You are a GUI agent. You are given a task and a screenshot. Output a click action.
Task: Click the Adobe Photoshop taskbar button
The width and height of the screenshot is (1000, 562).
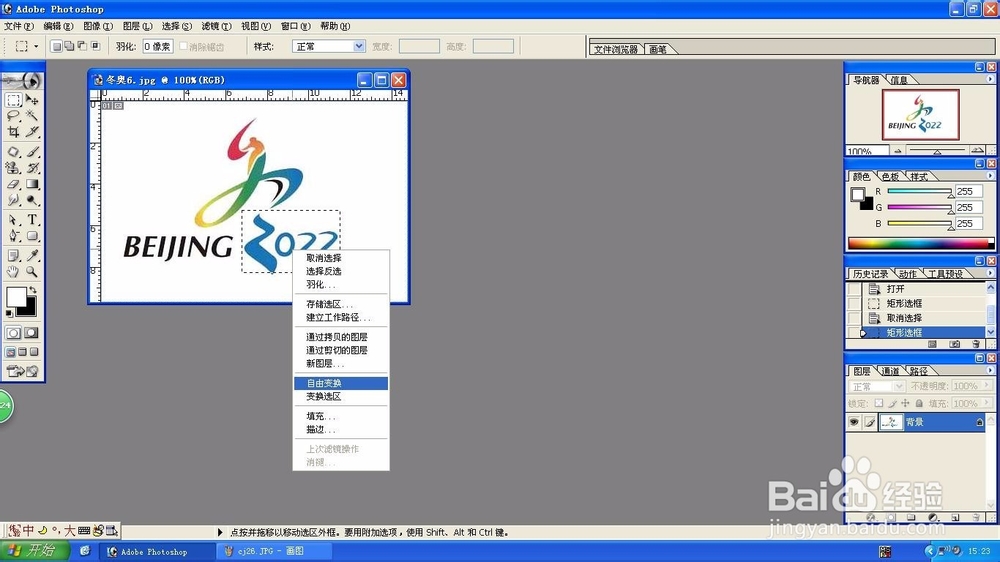pos(157,551)
